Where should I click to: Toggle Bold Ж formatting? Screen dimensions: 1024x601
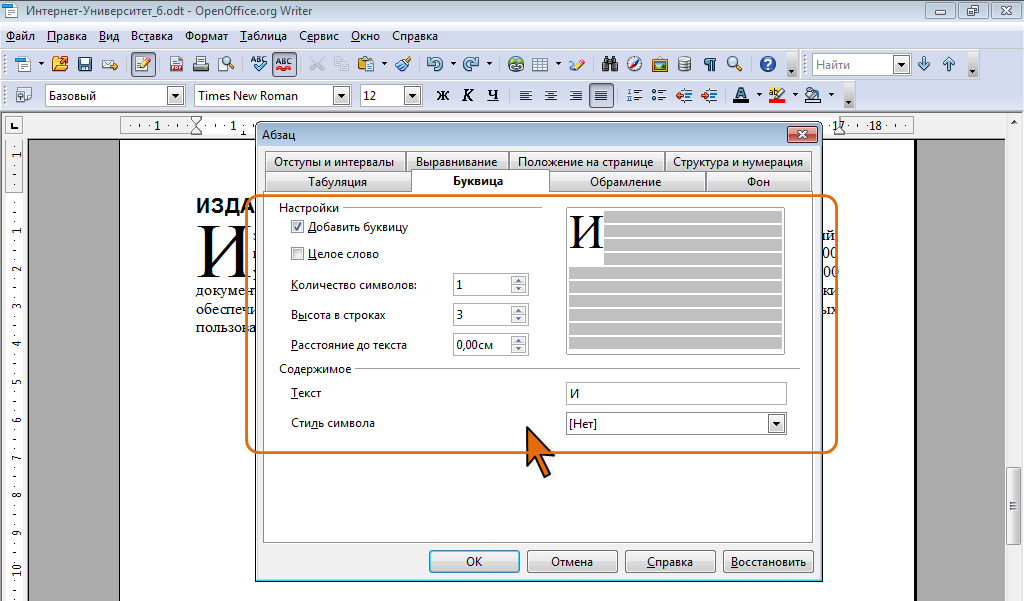tap(443, 95)
